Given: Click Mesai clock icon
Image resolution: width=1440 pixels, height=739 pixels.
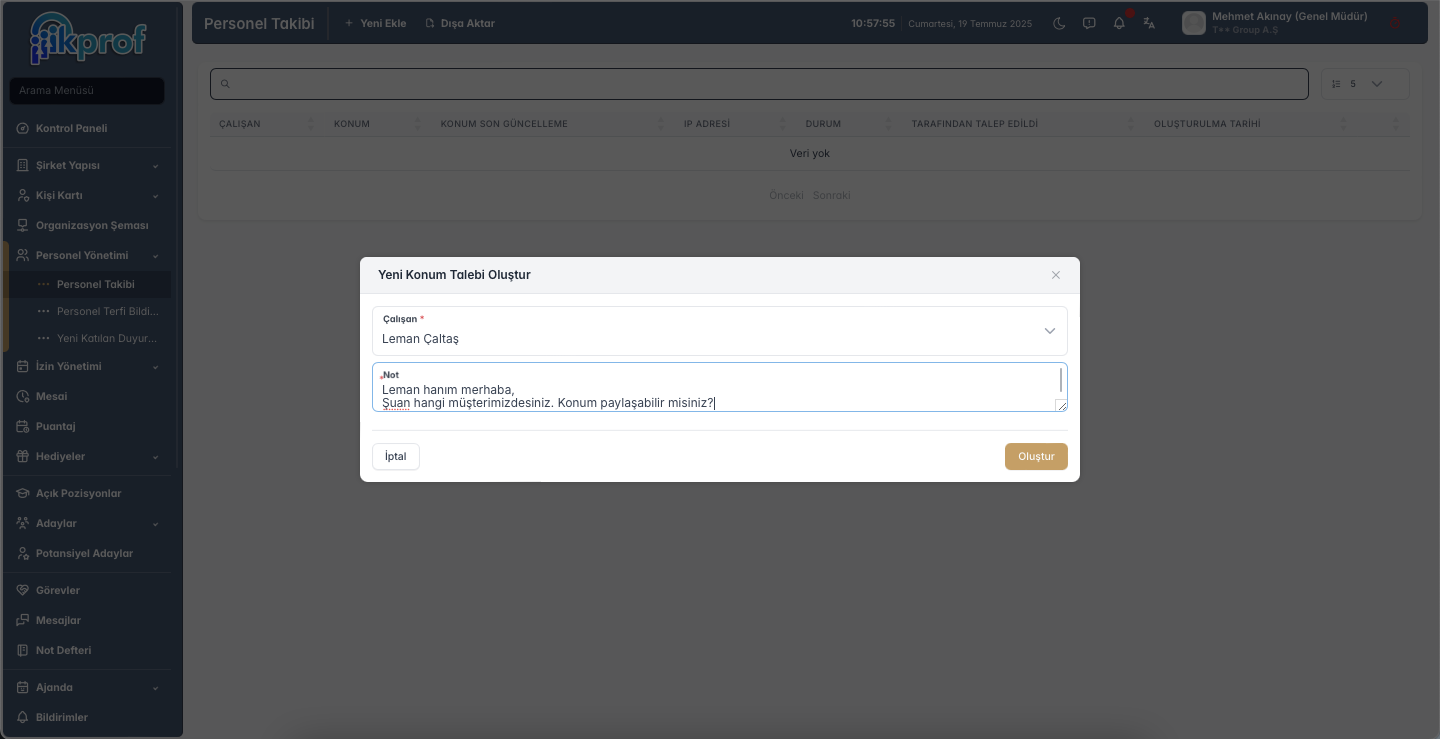Looking at the screenshot, I should [23, 396].
